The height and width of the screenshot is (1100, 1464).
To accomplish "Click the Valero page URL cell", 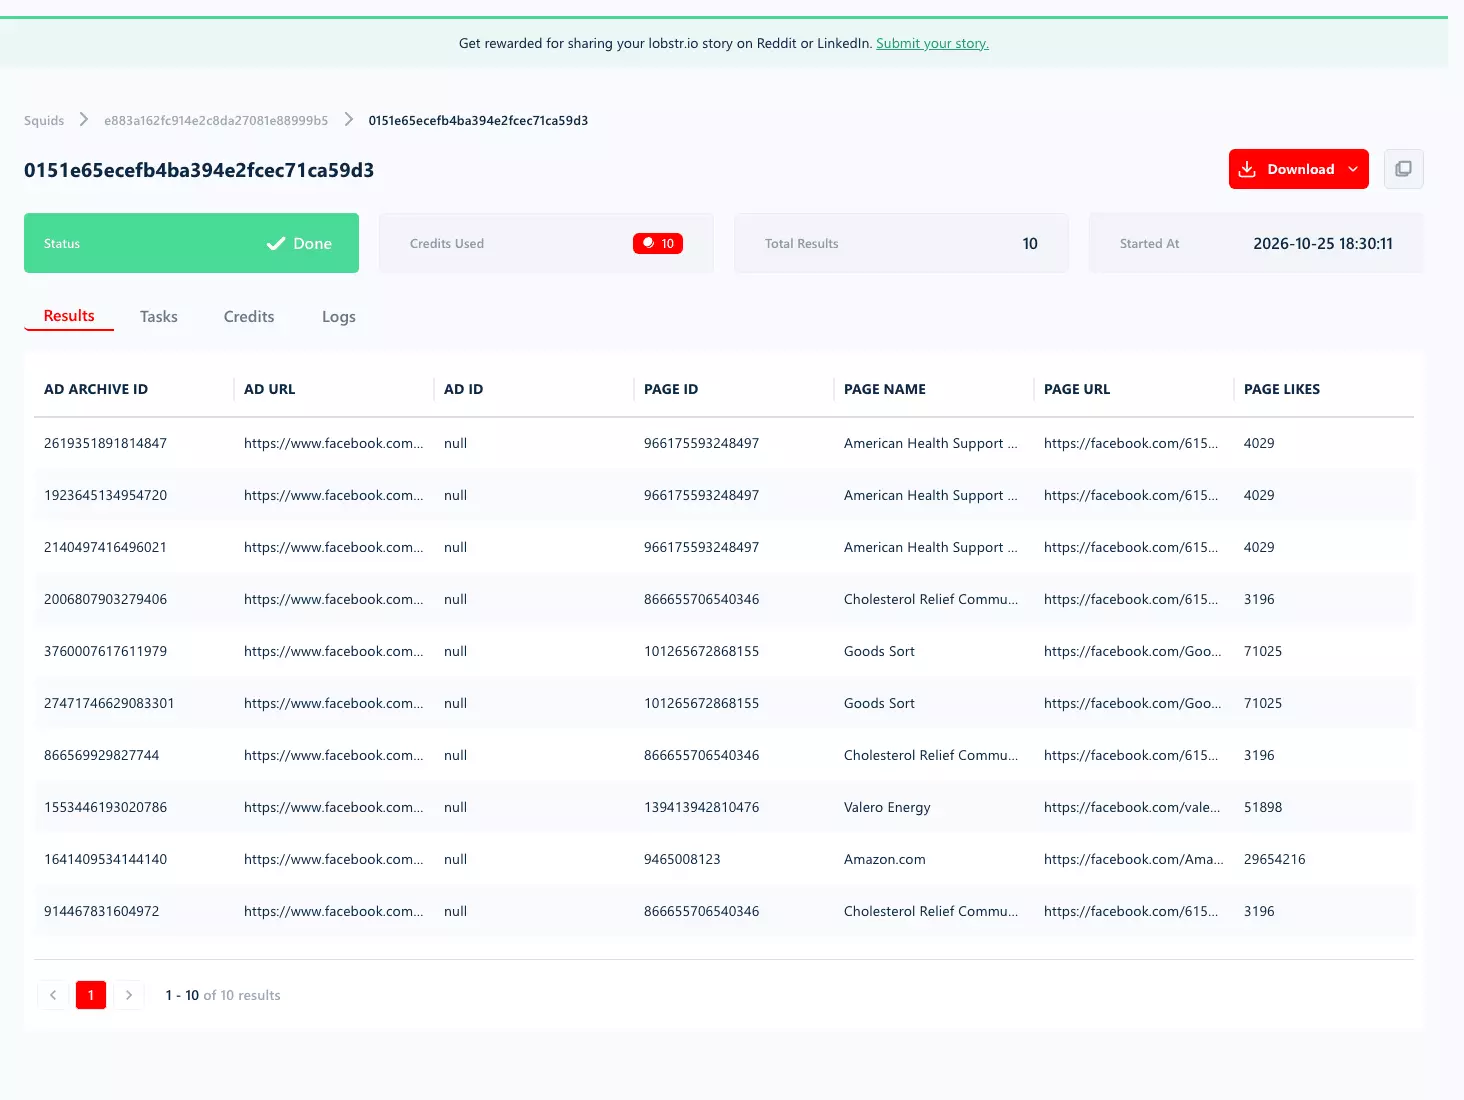I will [1132, 807].
